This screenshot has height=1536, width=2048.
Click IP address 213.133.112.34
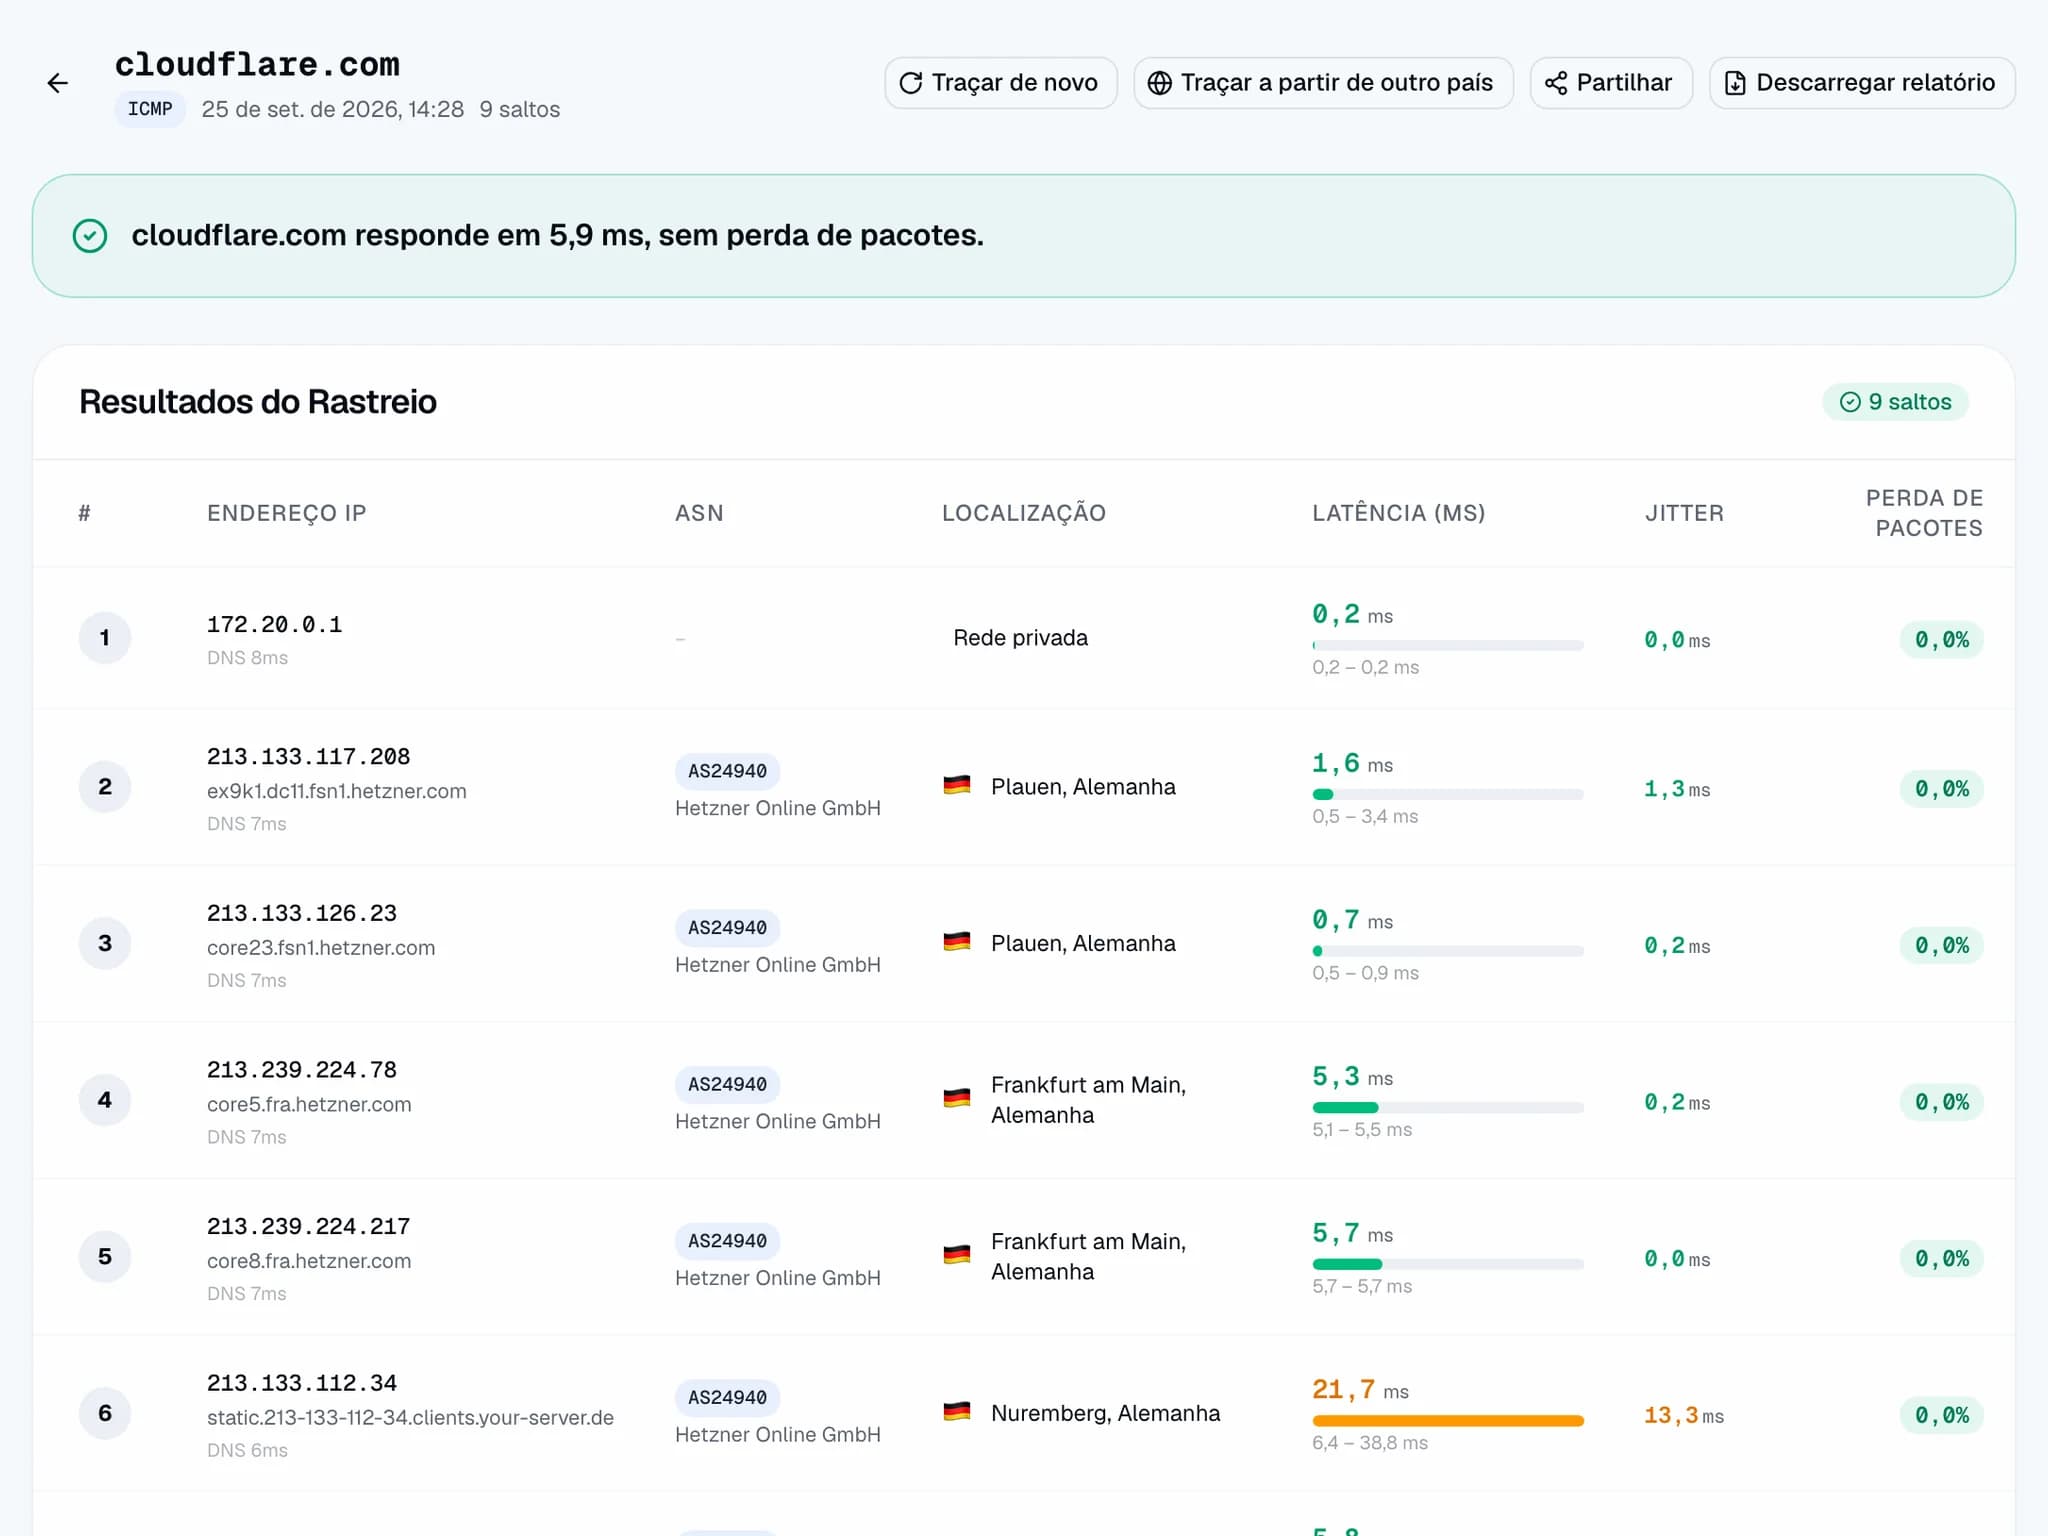point(301,1383)
